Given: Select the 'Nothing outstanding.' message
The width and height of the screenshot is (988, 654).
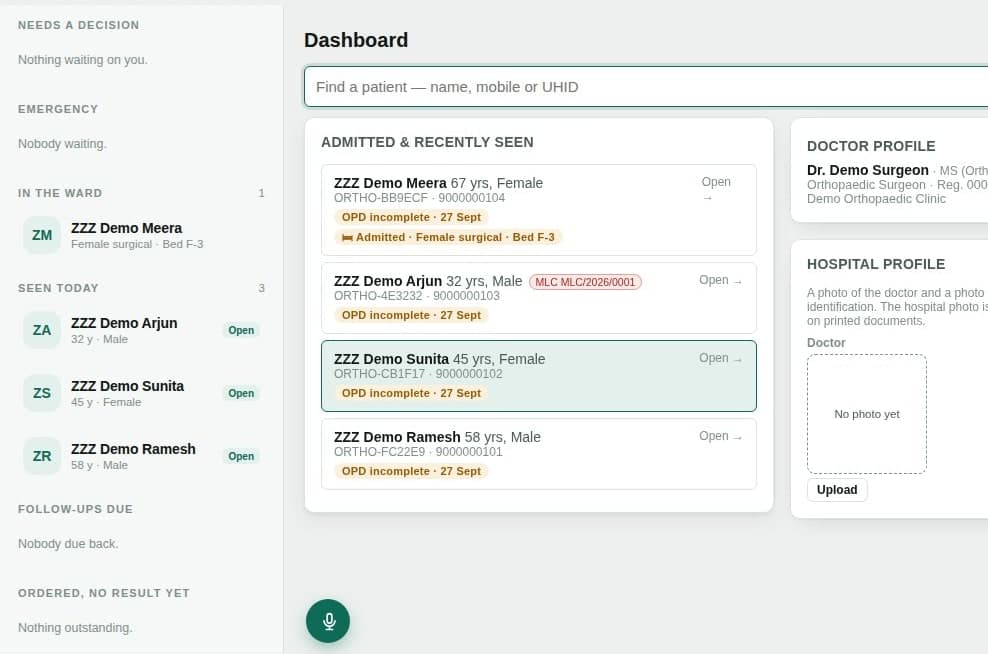Looking at the screenshot, I should (75, 628).
